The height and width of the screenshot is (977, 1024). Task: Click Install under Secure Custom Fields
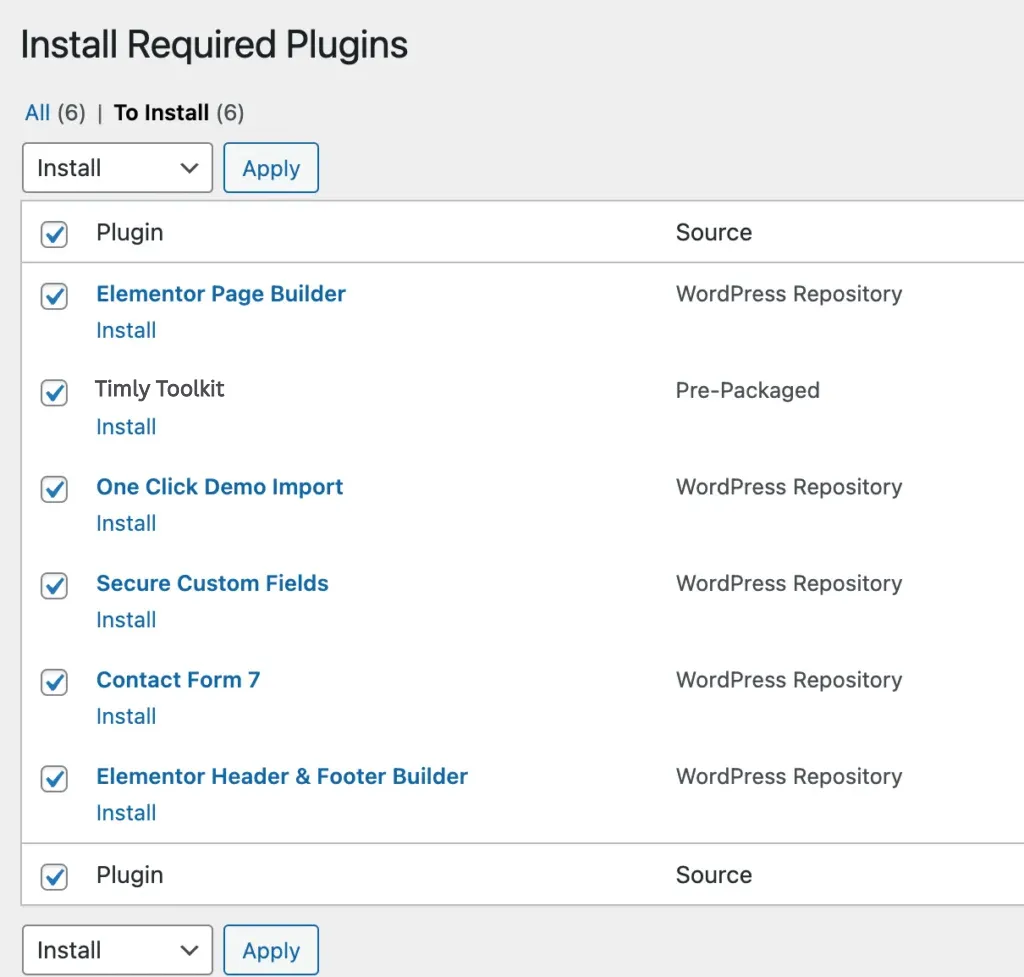point(126,620)
